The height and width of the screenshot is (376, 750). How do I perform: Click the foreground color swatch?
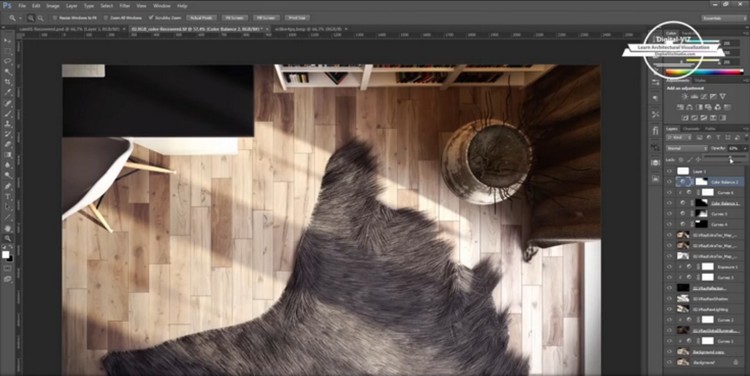pyautogui.click(x=6, y=254)
